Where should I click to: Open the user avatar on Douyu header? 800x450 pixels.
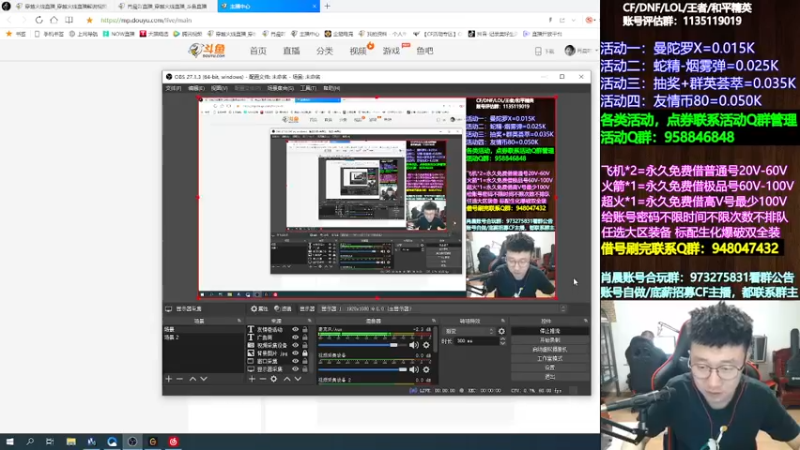tap(569, 51)
